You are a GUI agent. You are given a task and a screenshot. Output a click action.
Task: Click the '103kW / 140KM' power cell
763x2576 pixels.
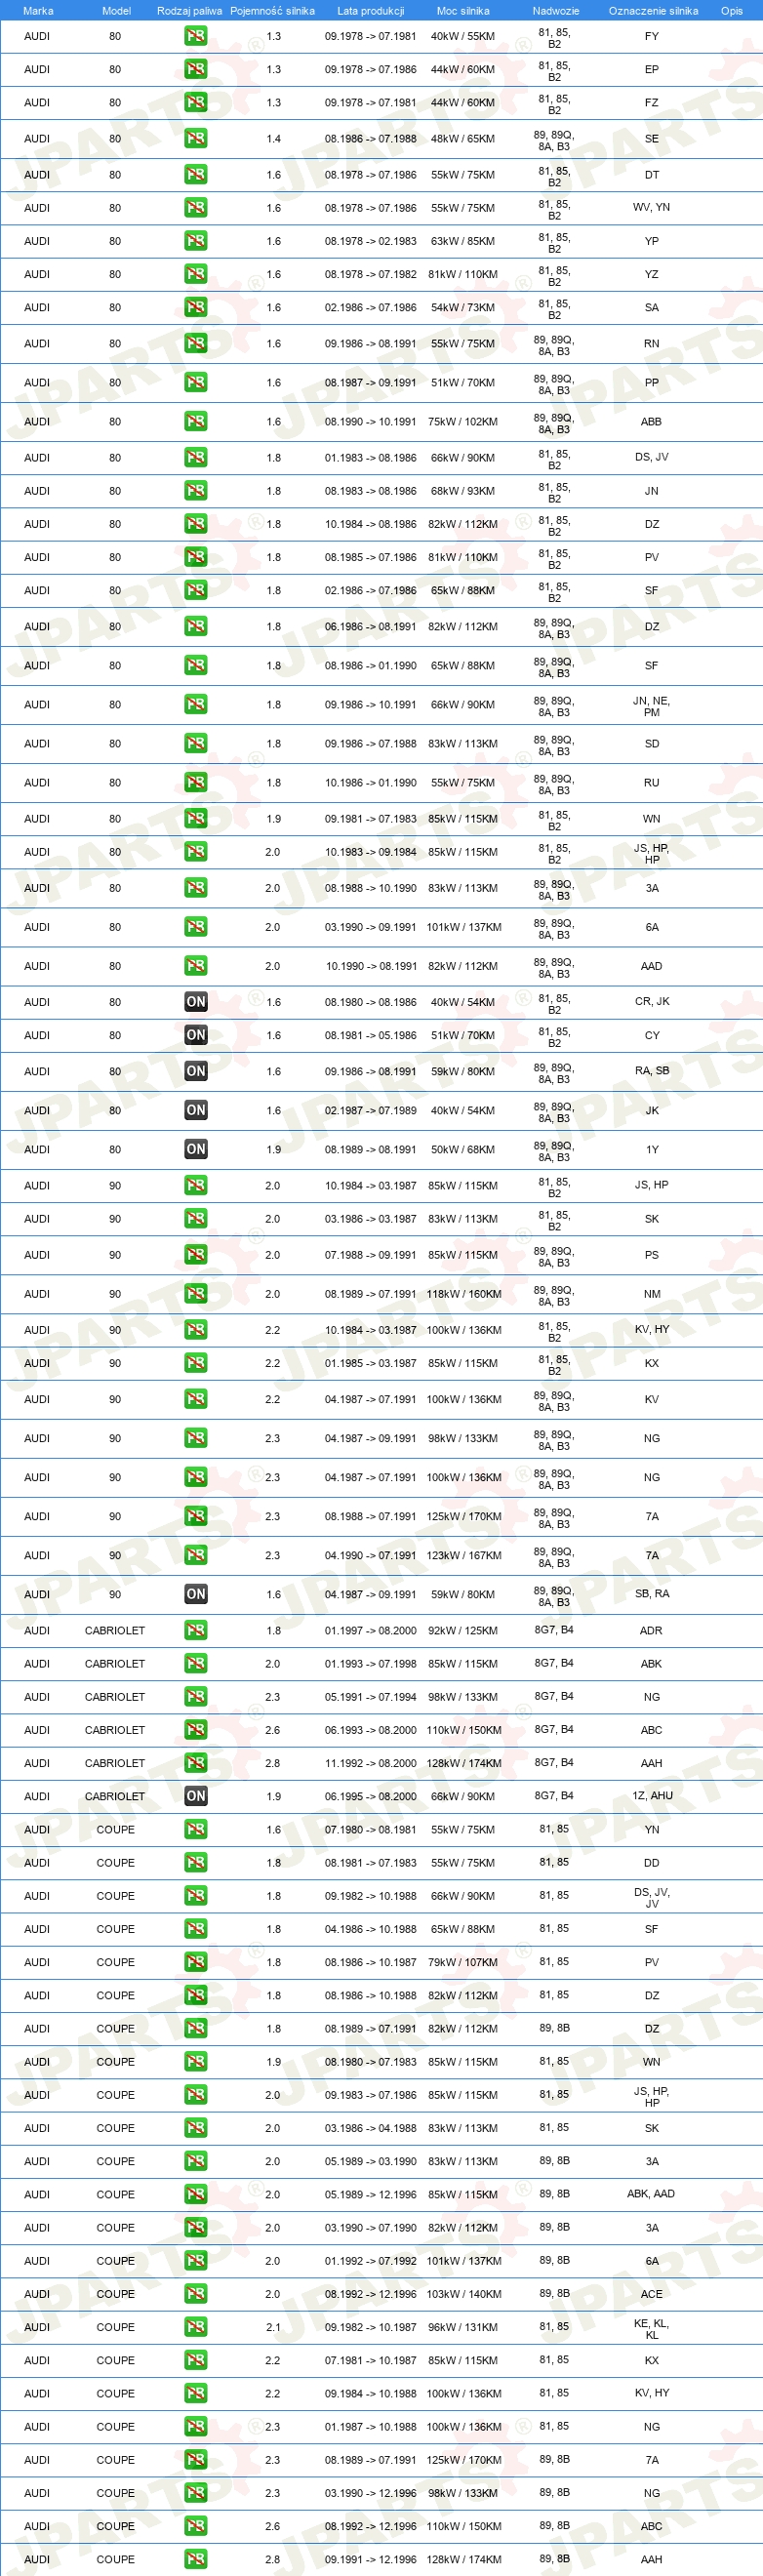click(464, 2294)
